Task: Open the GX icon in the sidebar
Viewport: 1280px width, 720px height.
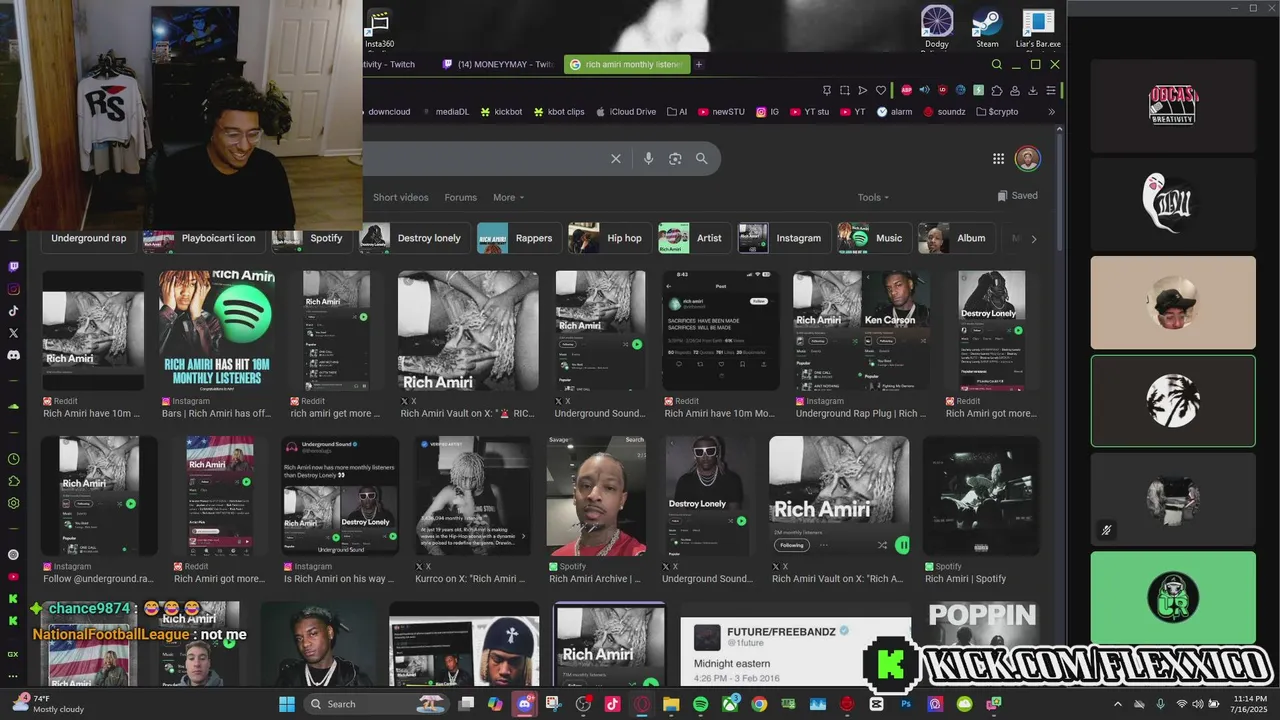Action: tap(13, 654)
